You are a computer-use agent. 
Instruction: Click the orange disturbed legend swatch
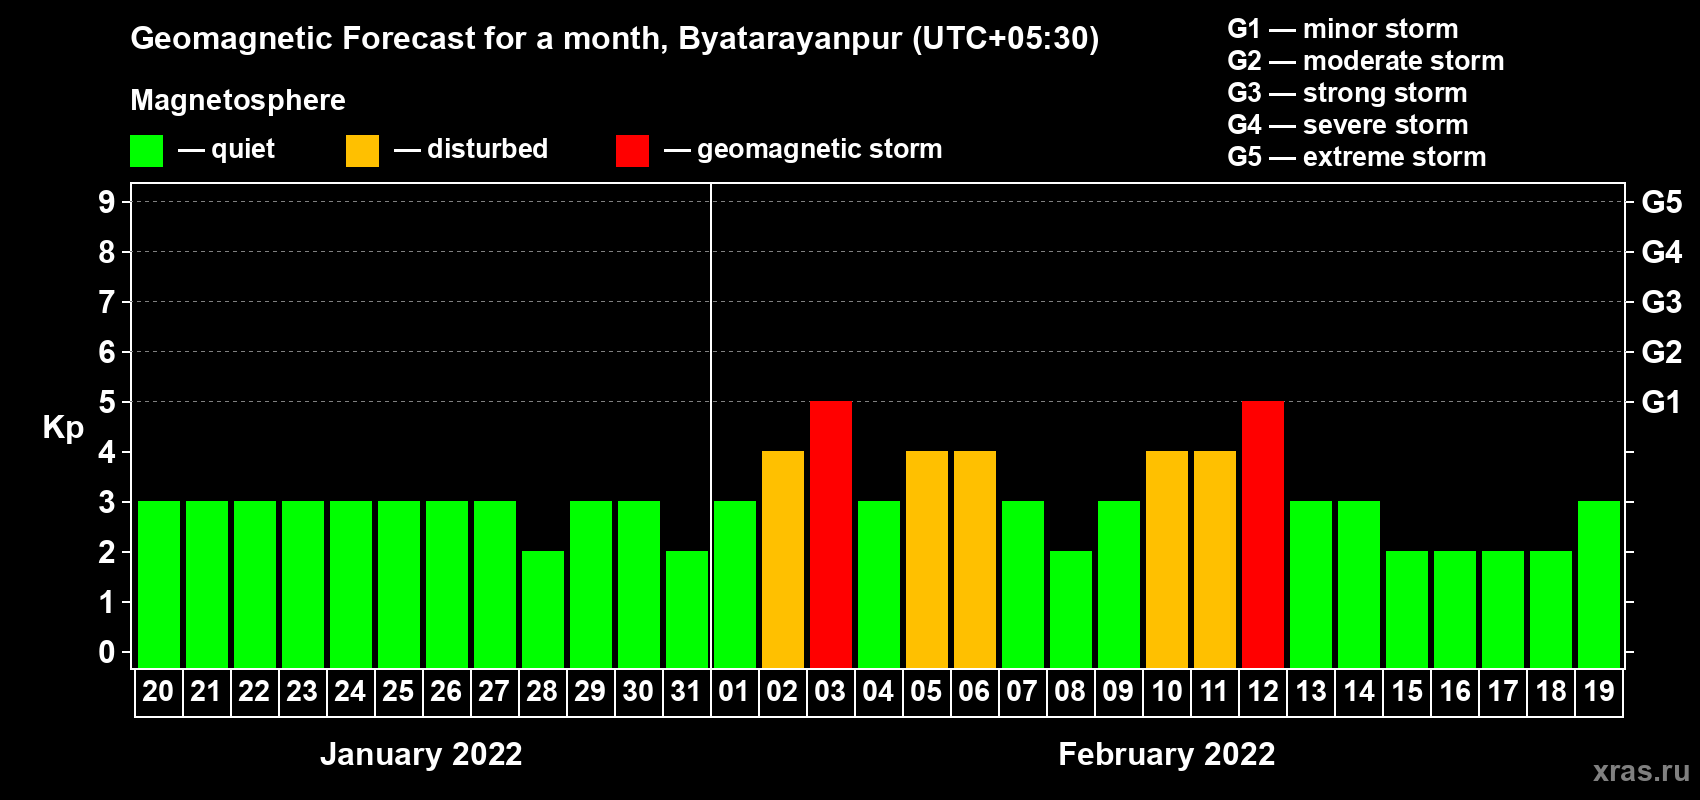pos(362,151)
